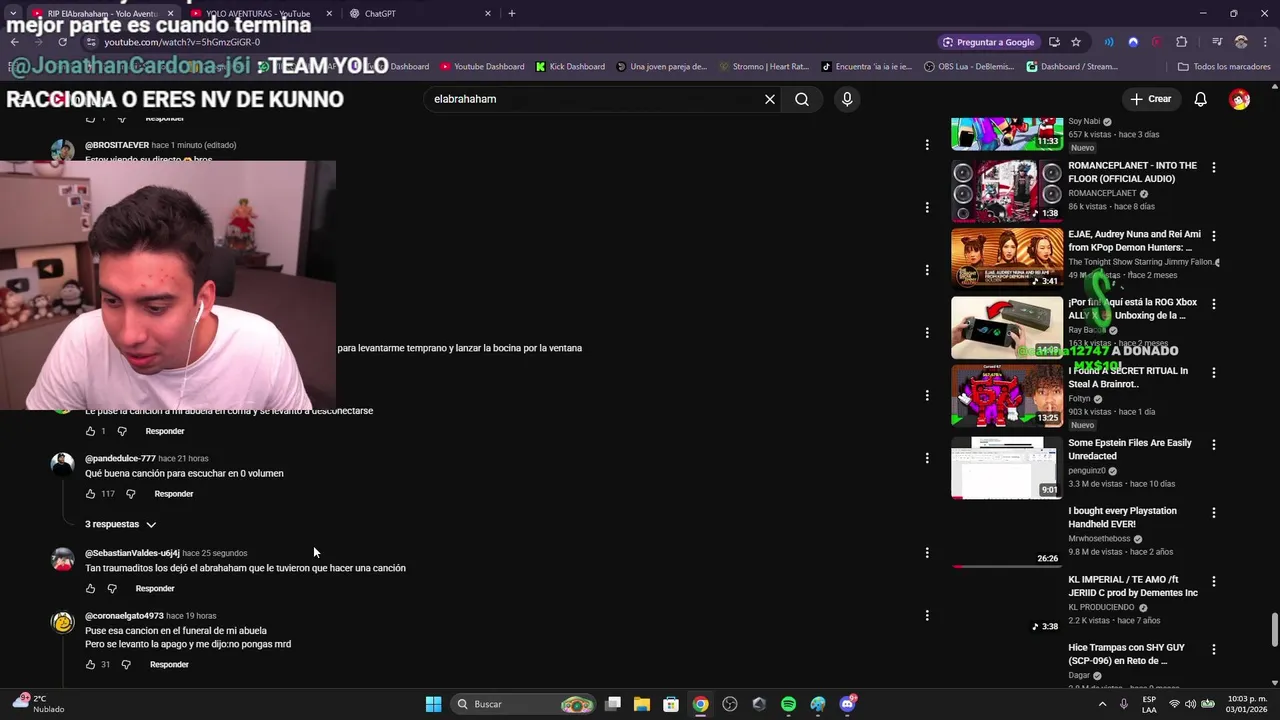Open the Chrome extensions puzzle icon
The height and width of the screenshot is (720, 1280).
coord(1182,42)
